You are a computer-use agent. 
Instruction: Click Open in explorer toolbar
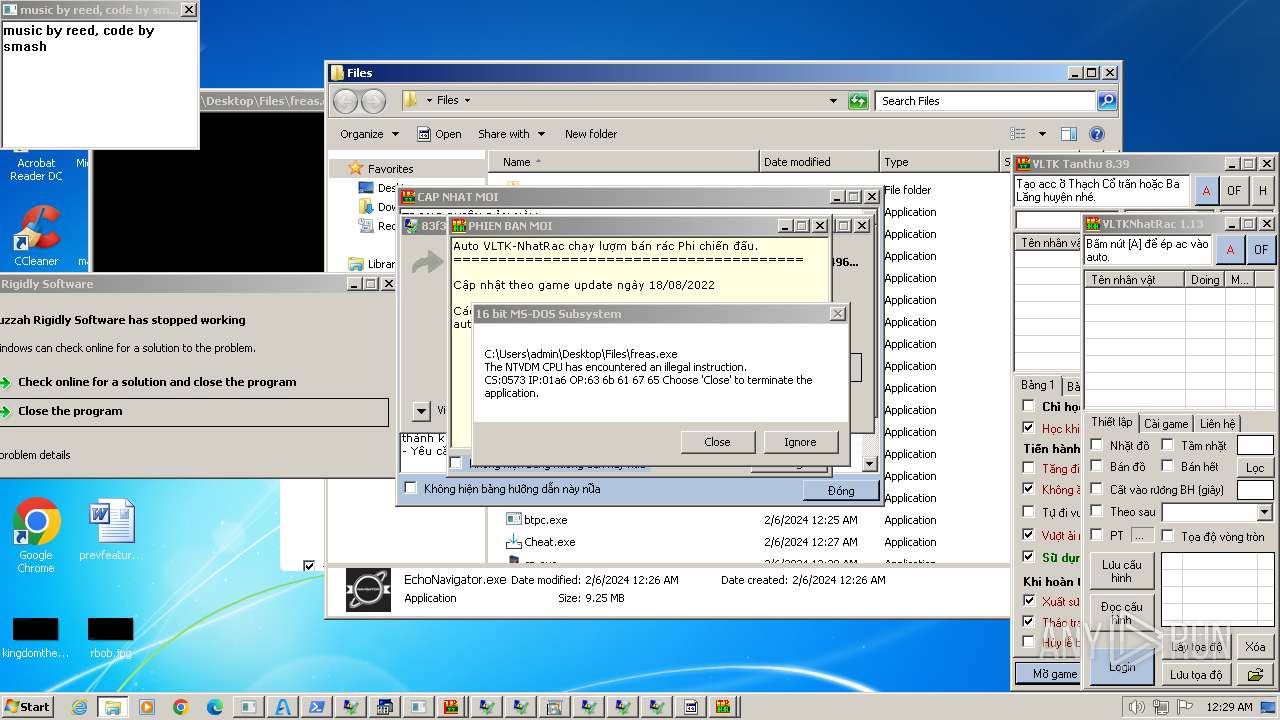tap(439, 134)
